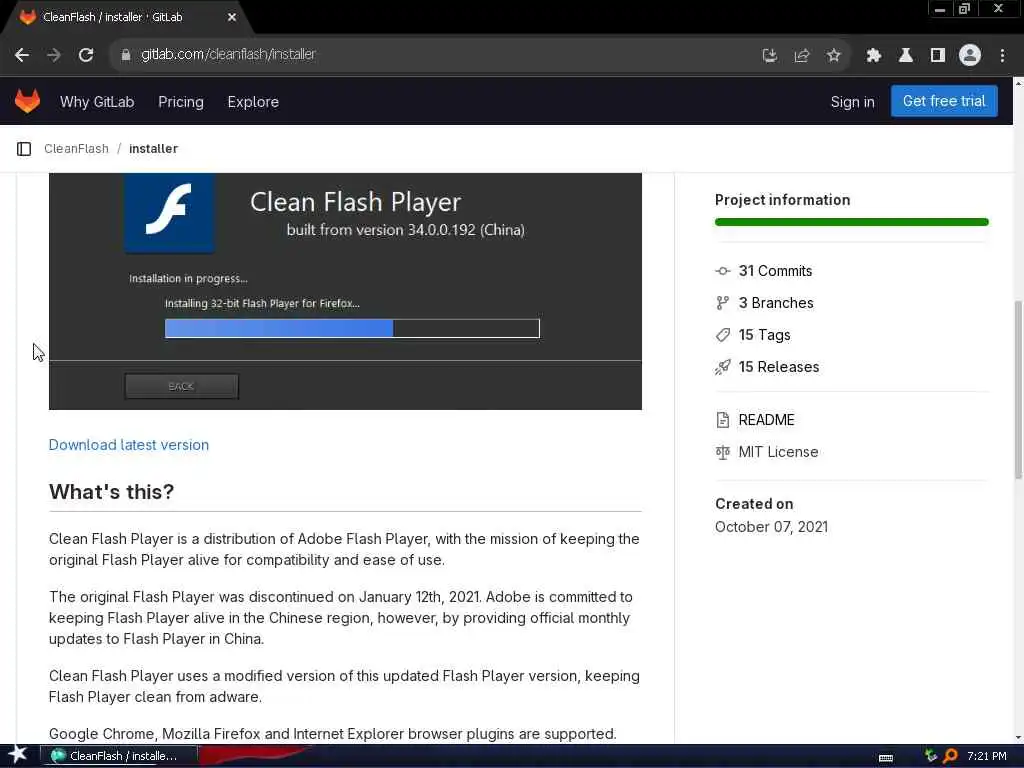Toggle the GitLab sidebar panel icon
The image size is (1024, 768).
tap(24, 149)
